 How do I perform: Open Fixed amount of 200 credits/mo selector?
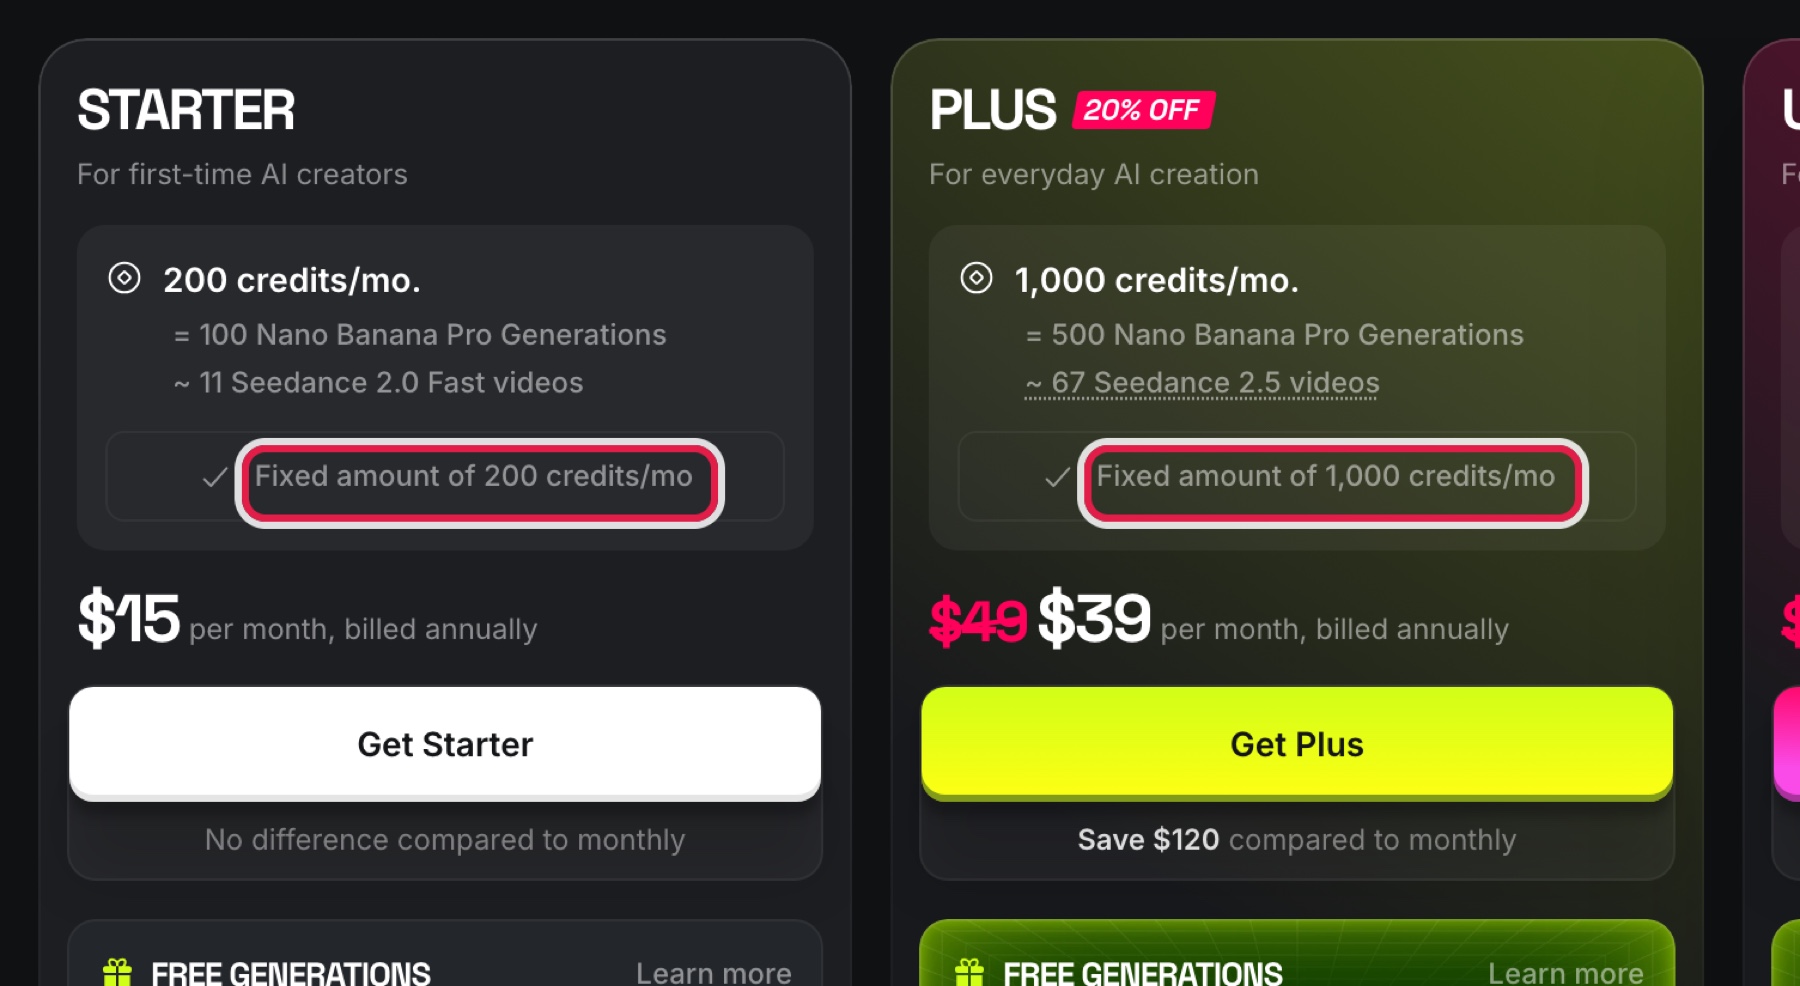[445, 476]
